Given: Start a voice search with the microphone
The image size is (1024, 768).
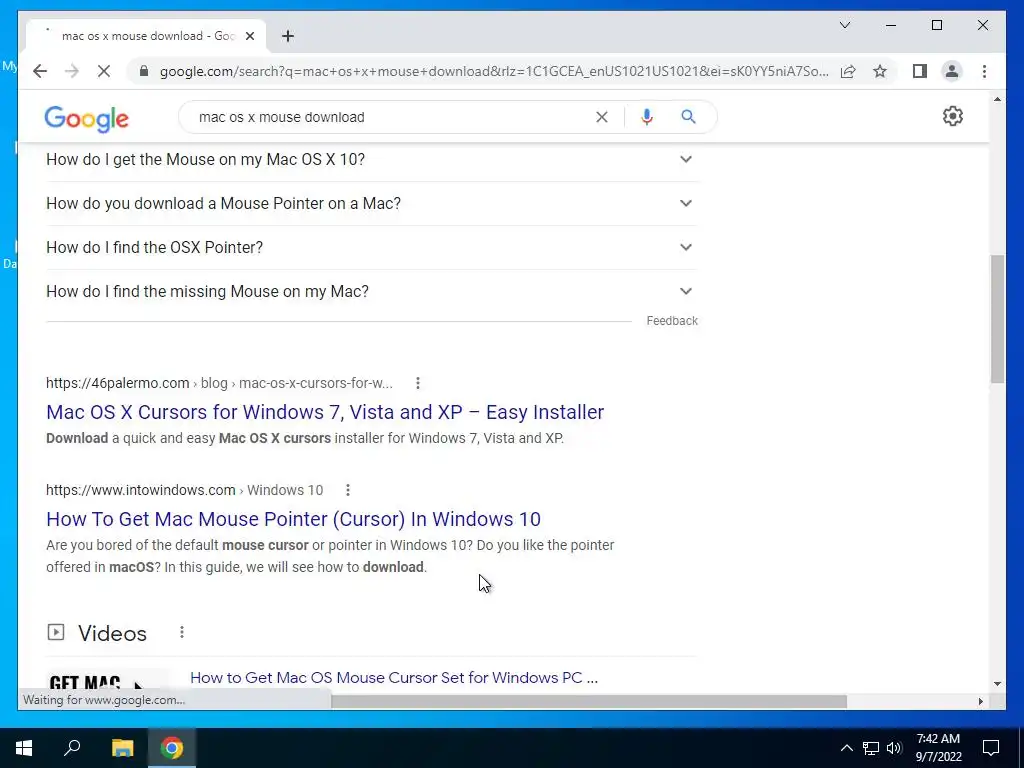Looking at the screenshot, I should [x=647, y=117].
